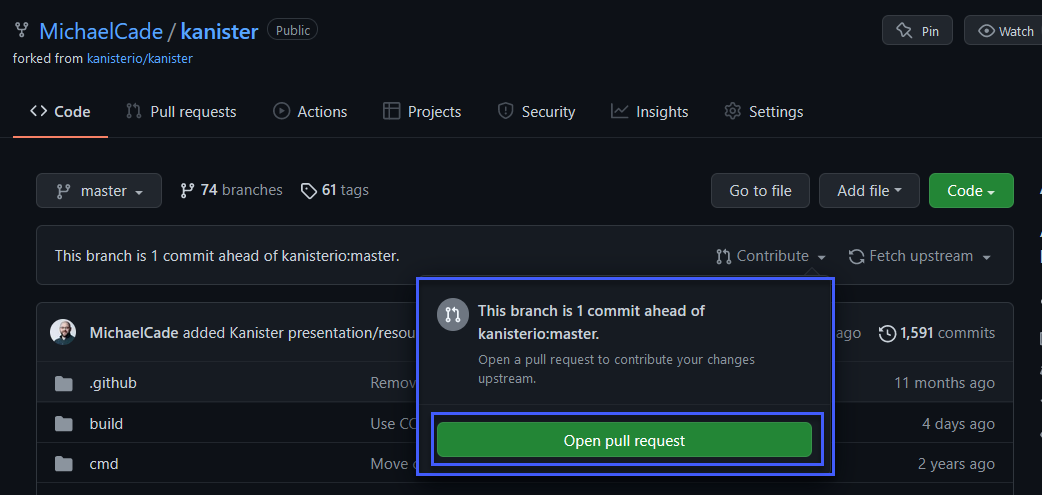Image resolution: width=1042 pixels, height=495 pixels.
Task: Collapse the Contribute dropdown menu
Action: tap(772, 257)
